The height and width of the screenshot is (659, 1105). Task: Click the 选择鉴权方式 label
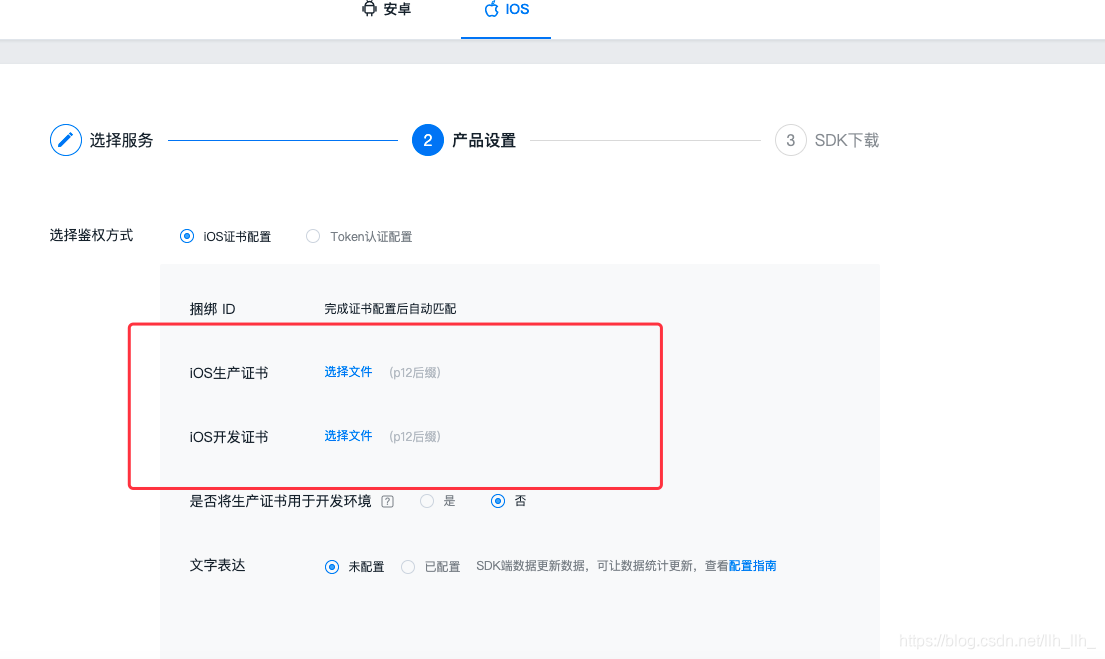(91, 235)
